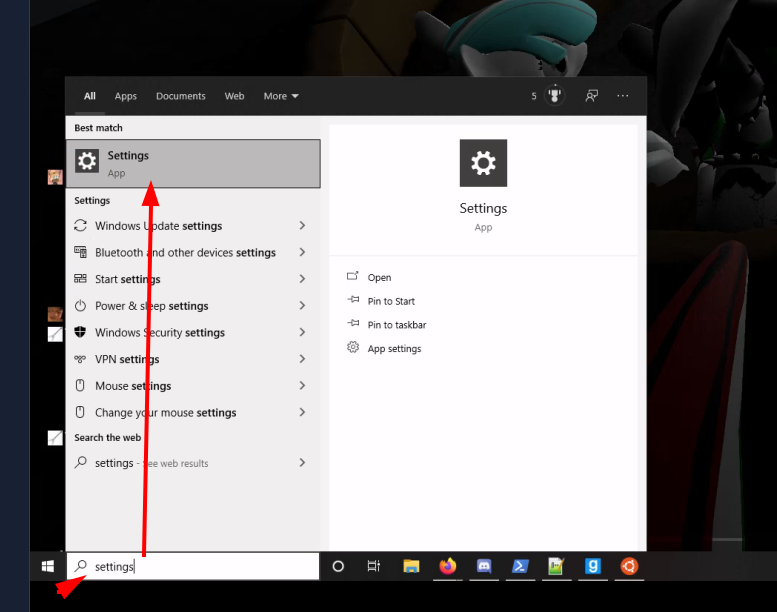Click the large Settings gear tile in preview pane
Screen dimensions: 777x612
tap(483, 163)
